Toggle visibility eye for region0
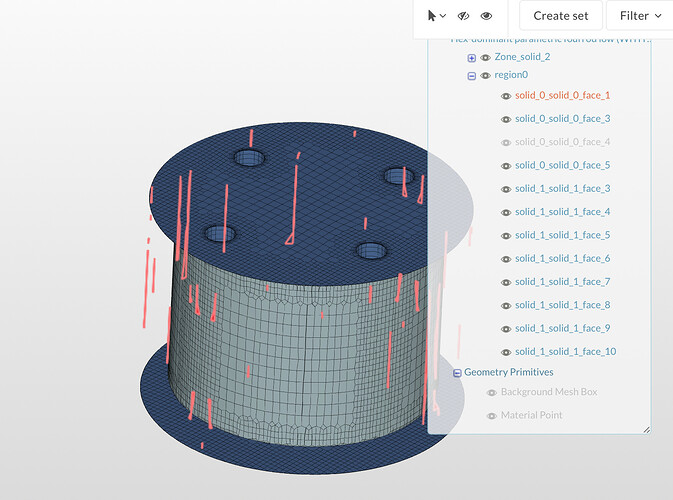The width and height of the screenshot is (673, 500). [x=485, y=76]
